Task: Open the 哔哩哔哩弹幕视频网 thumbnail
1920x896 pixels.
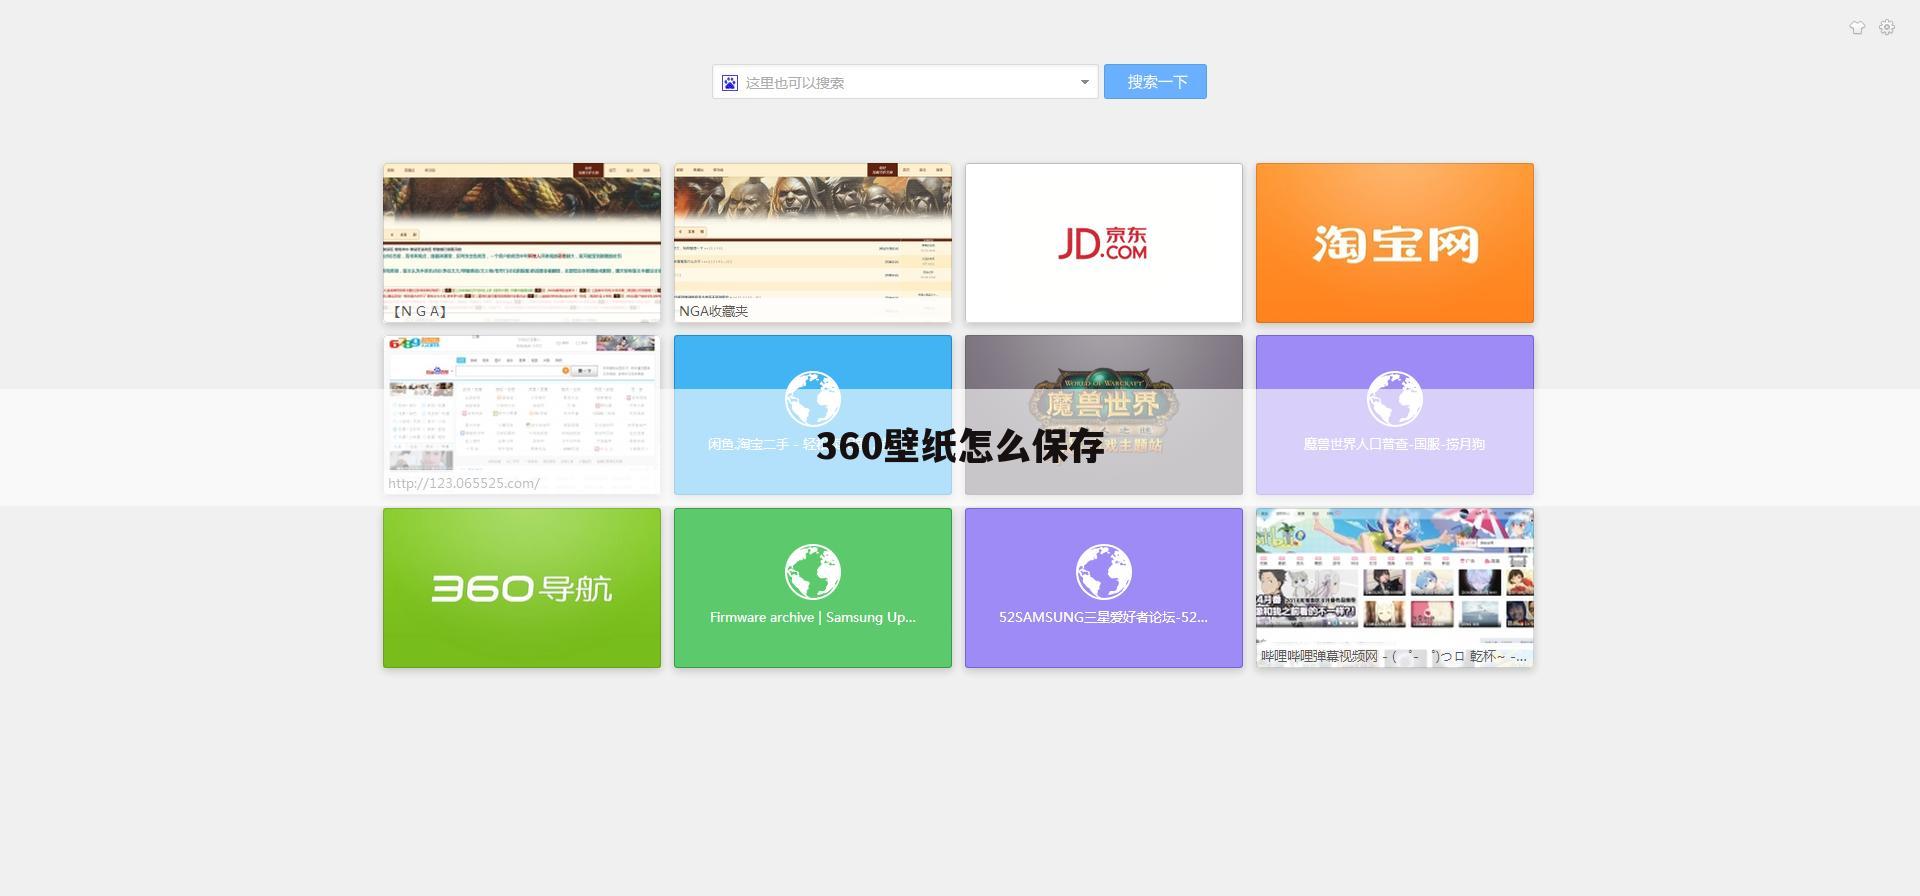Action: (1395, 588)
